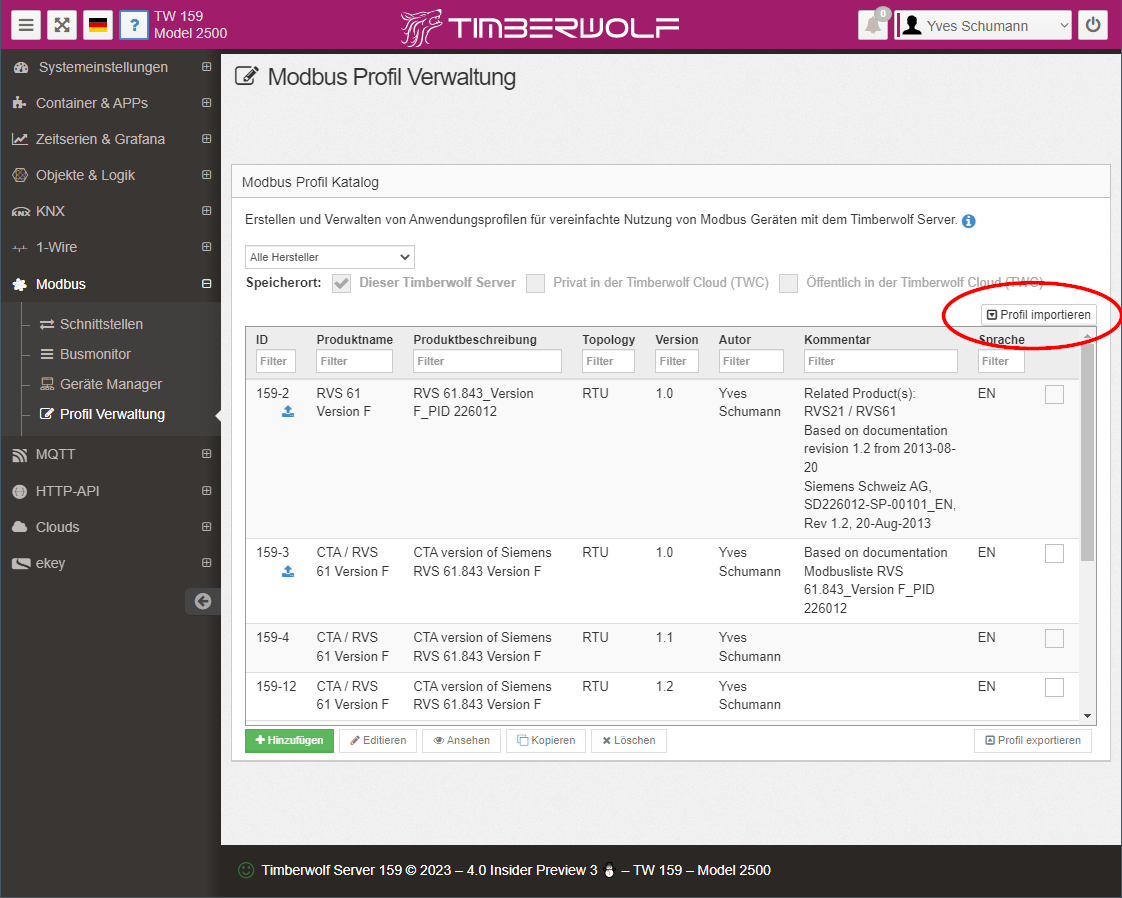Select Schnittstellen under Modbus
This screenshot has height=898, width=1122.
101,324
